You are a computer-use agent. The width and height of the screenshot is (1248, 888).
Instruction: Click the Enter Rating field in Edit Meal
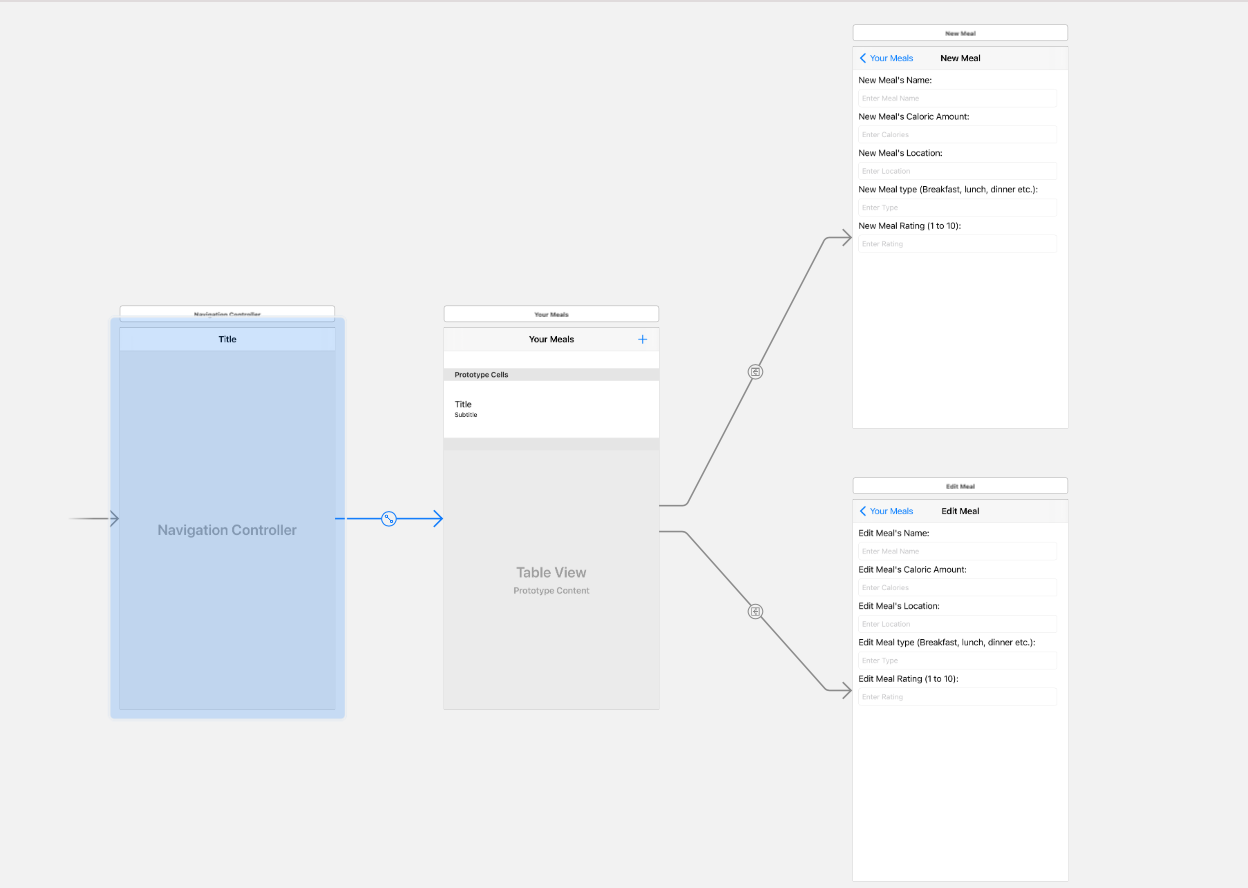(x=957, y=697)
